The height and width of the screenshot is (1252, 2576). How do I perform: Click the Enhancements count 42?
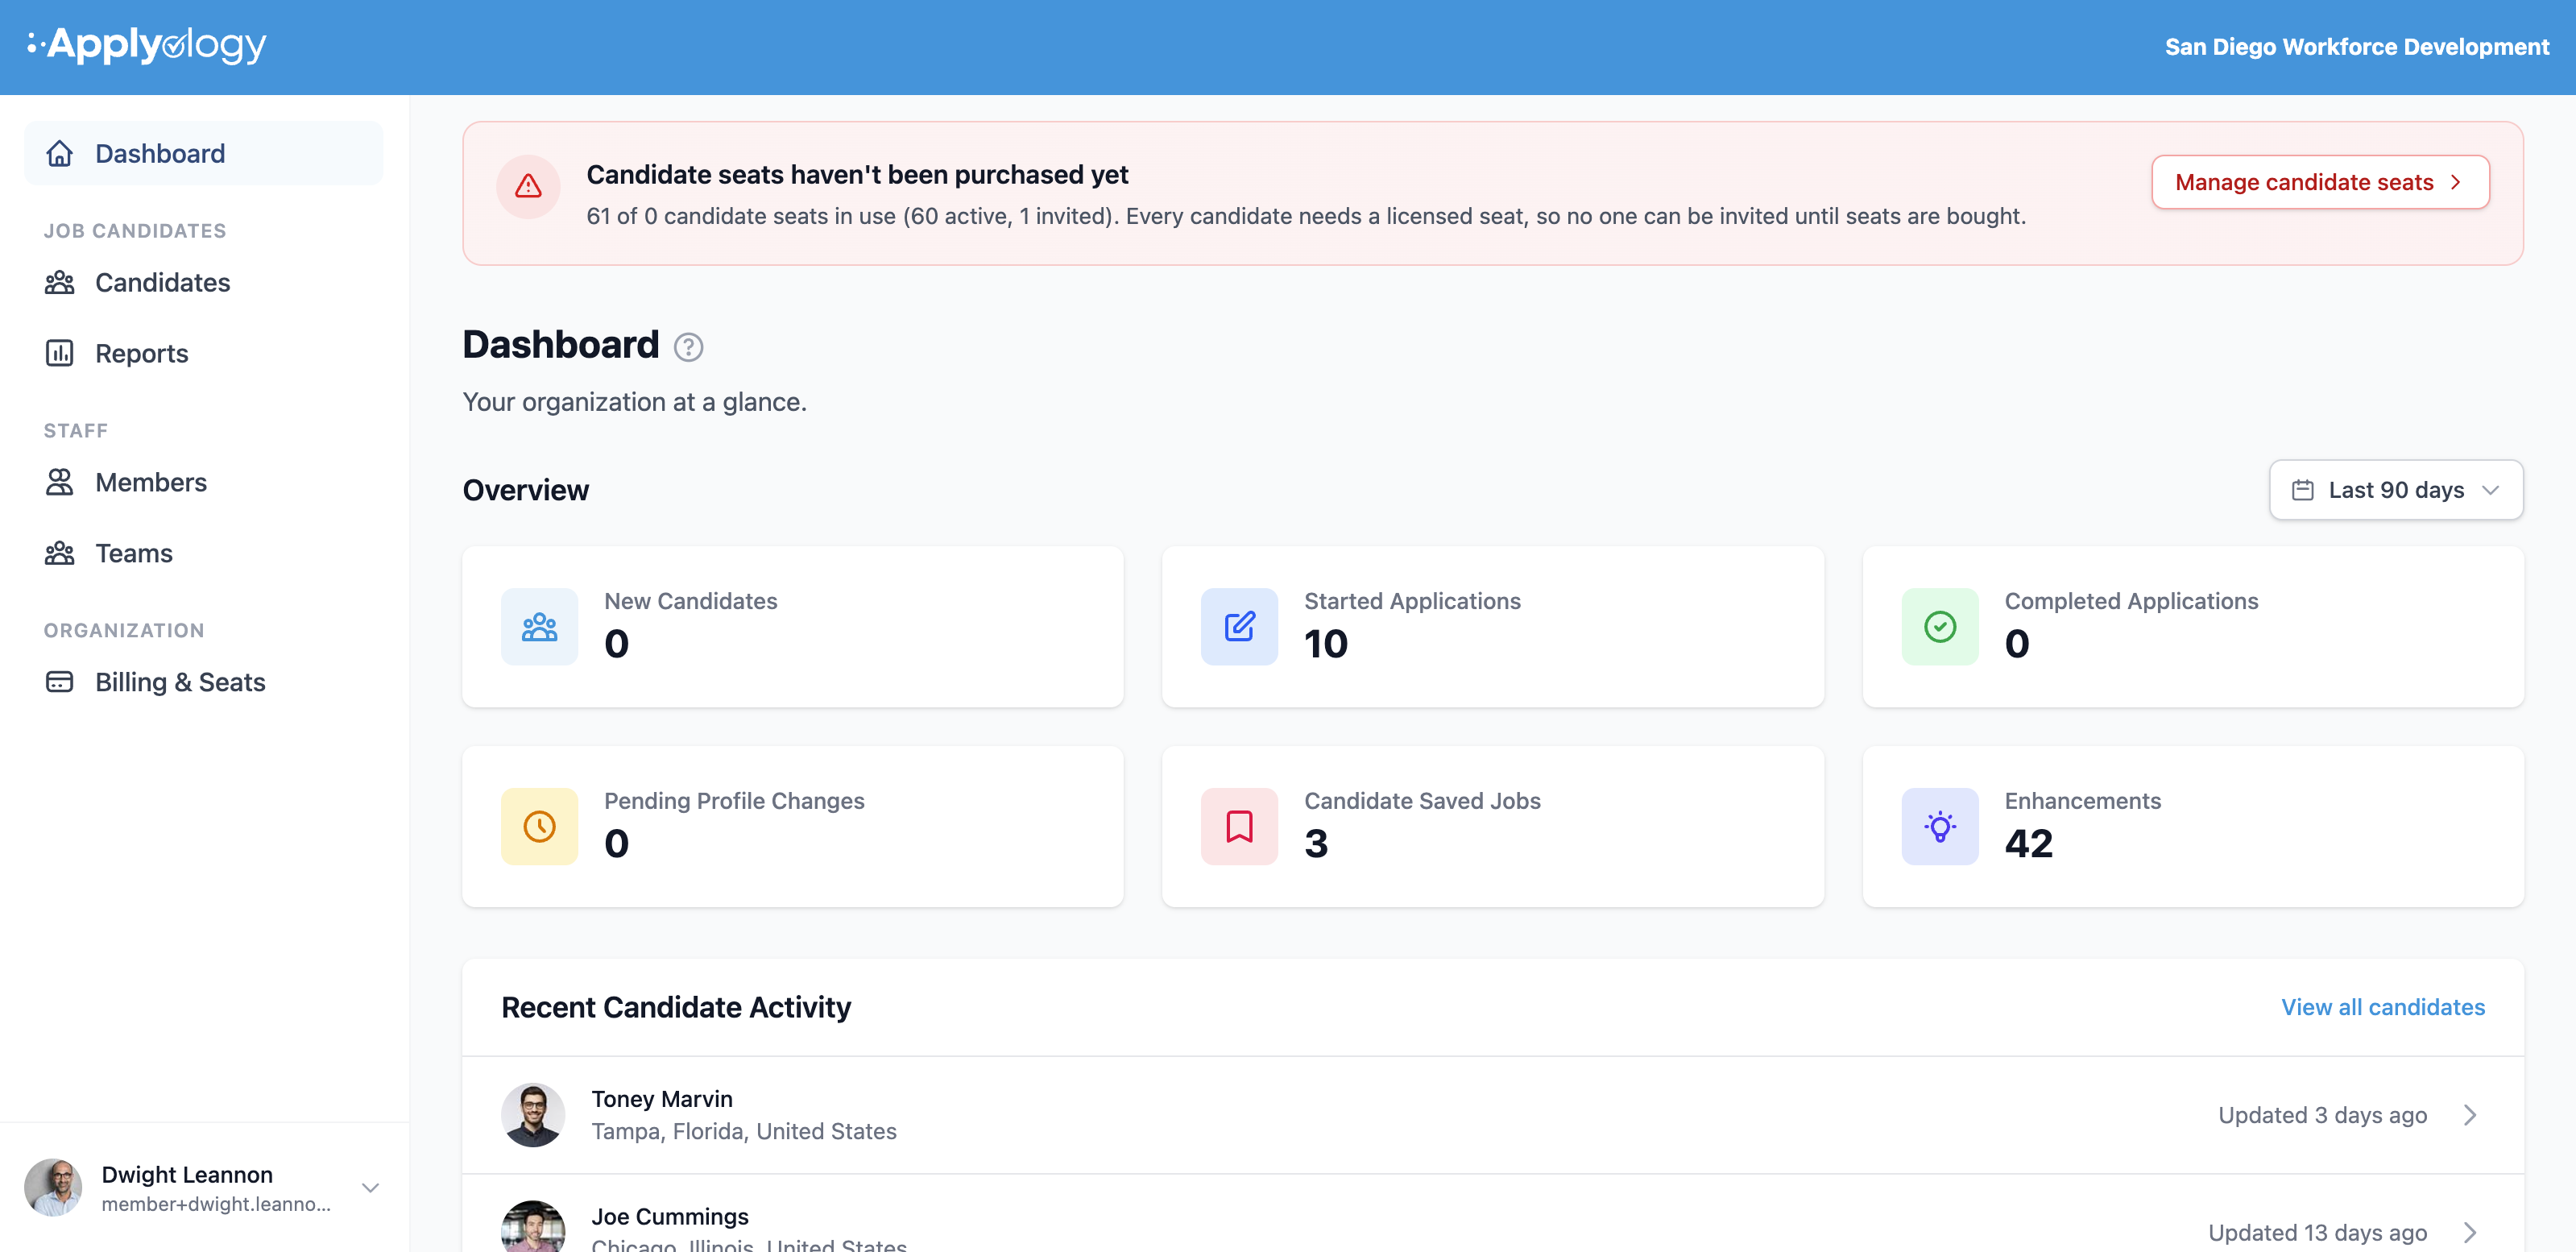[2029, 844]
